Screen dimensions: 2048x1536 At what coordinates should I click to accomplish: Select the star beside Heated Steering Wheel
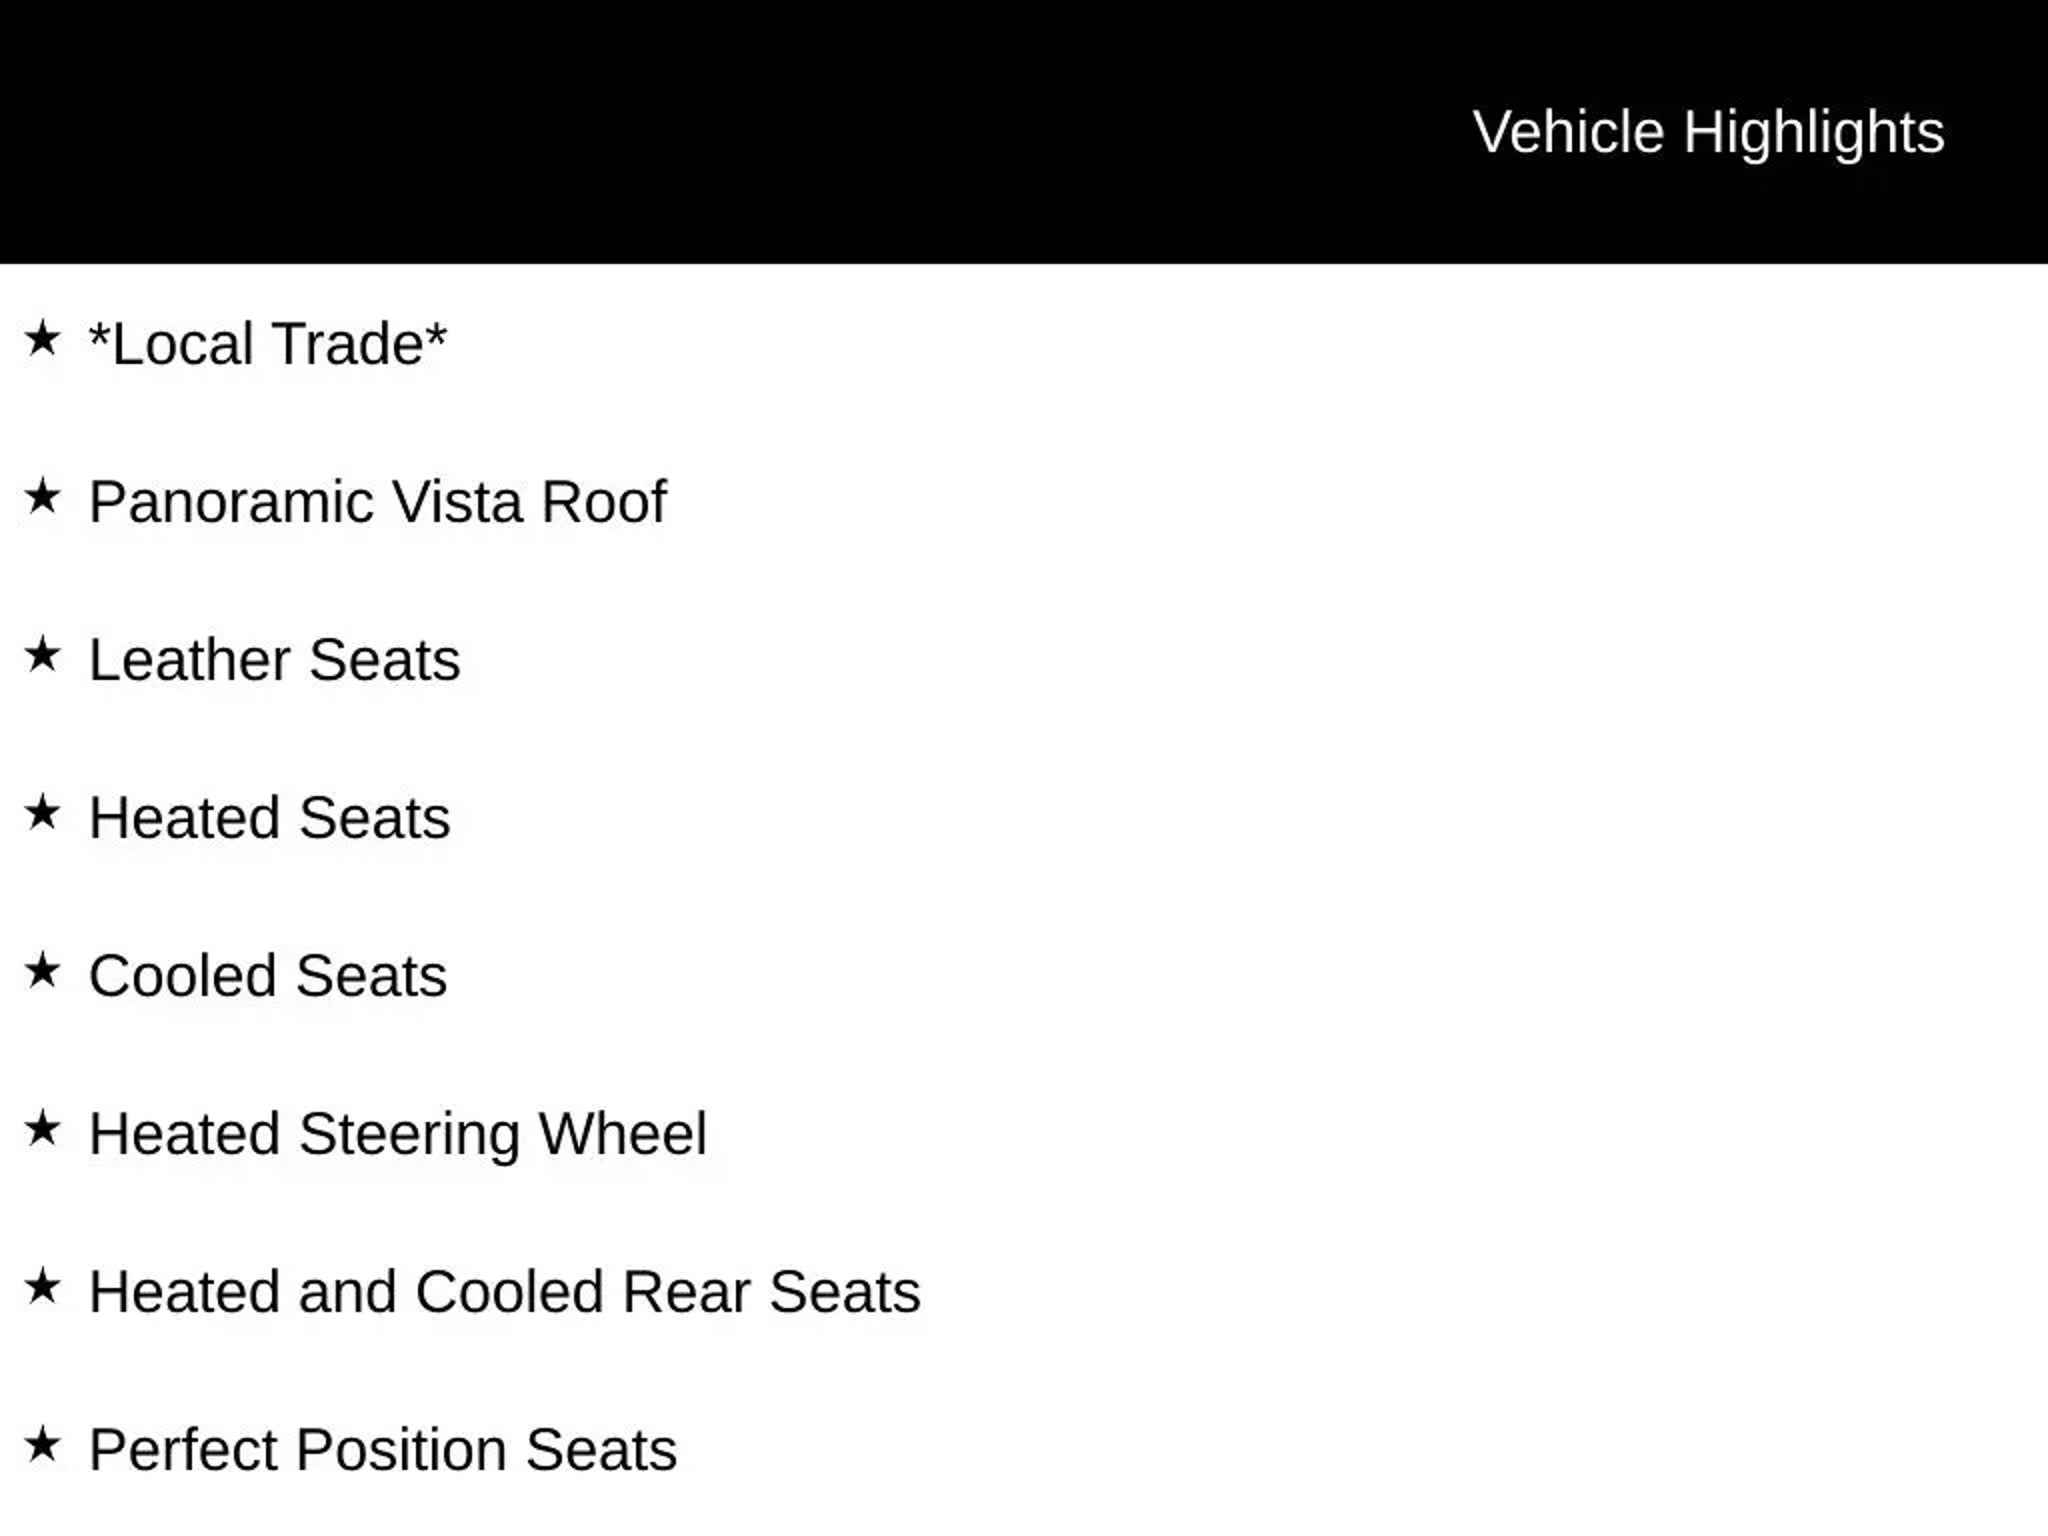click(42, 1129)
